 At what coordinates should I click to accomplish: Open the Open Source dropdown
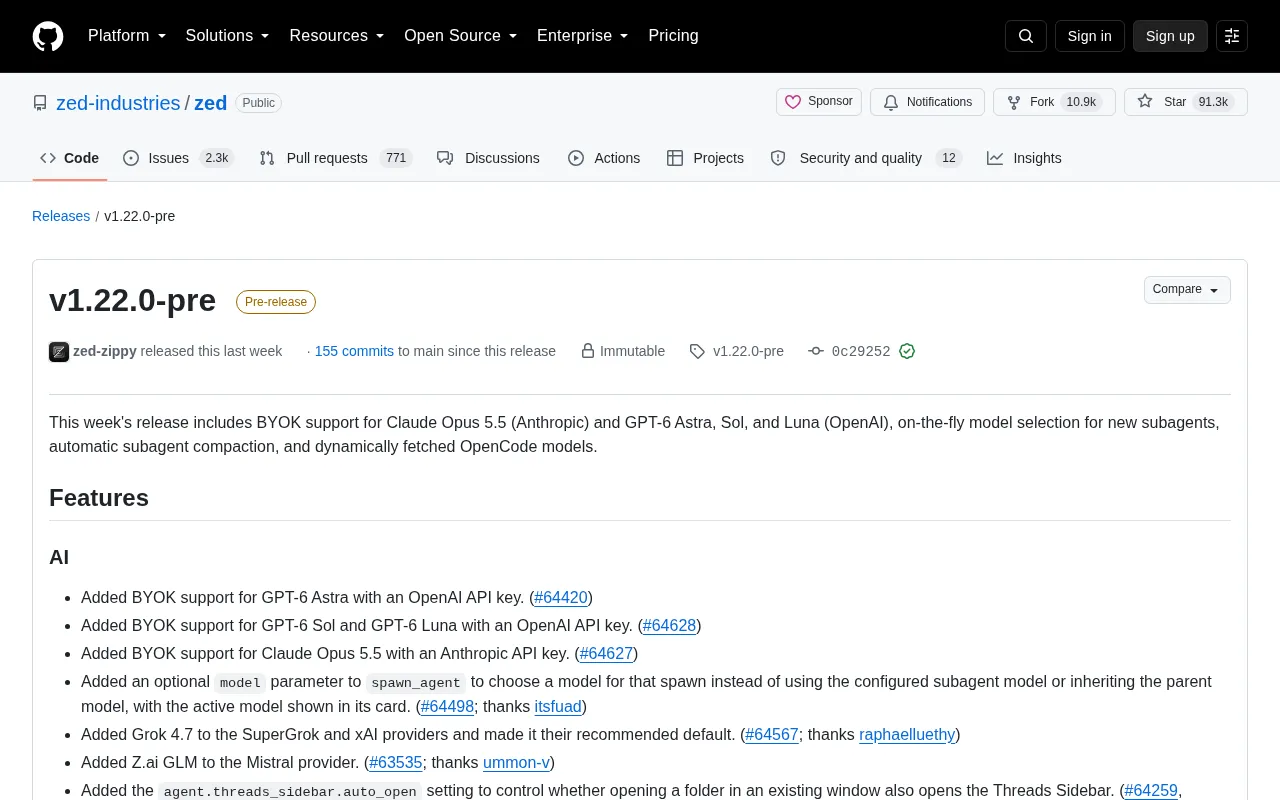tap(461, 36)
